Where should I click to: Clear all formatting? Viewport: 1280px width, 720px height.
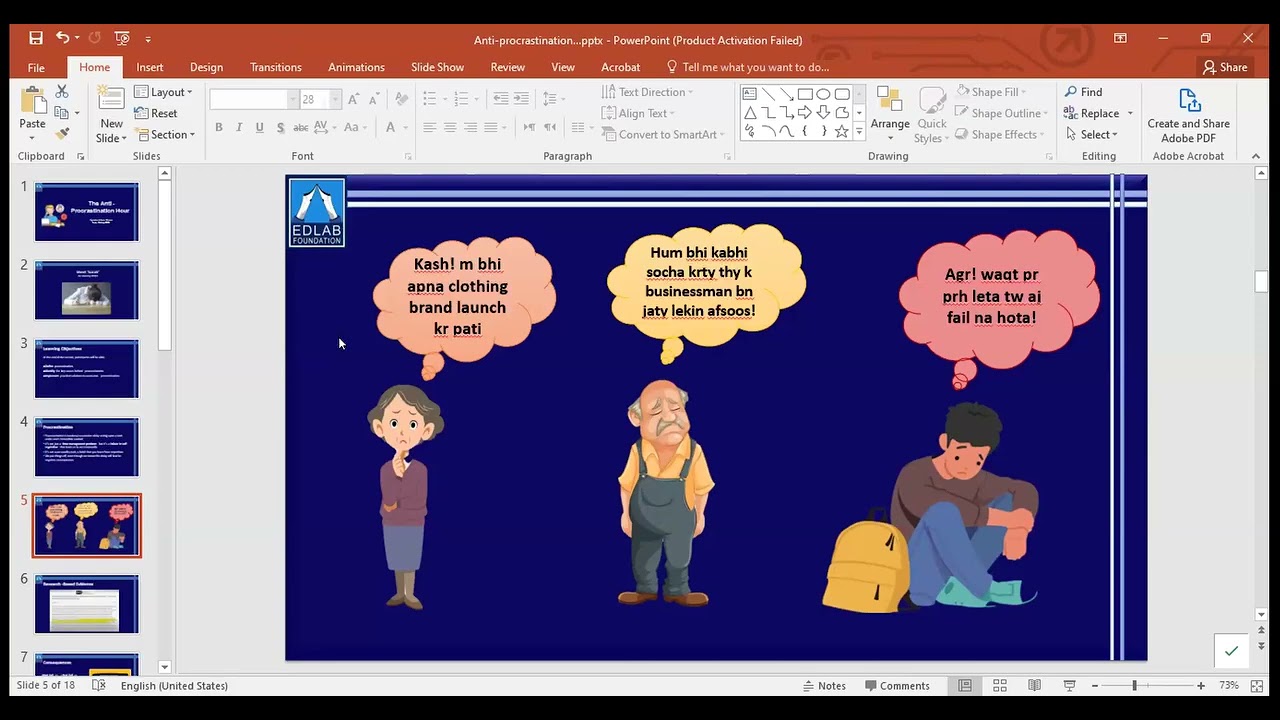click(x=401, y=99)
